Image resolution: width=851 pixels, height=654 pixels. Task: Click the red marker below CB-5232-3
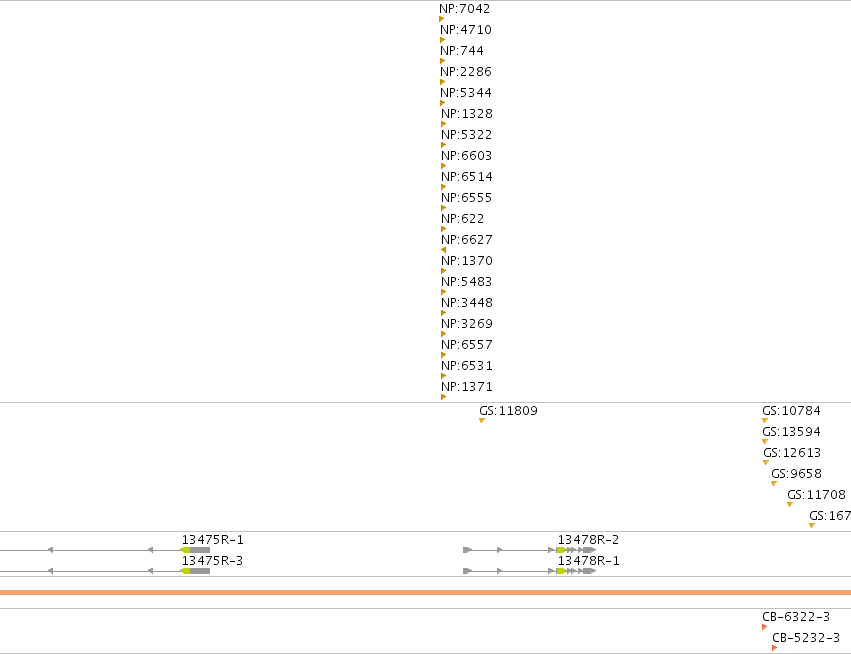click(x=774, y=648)
